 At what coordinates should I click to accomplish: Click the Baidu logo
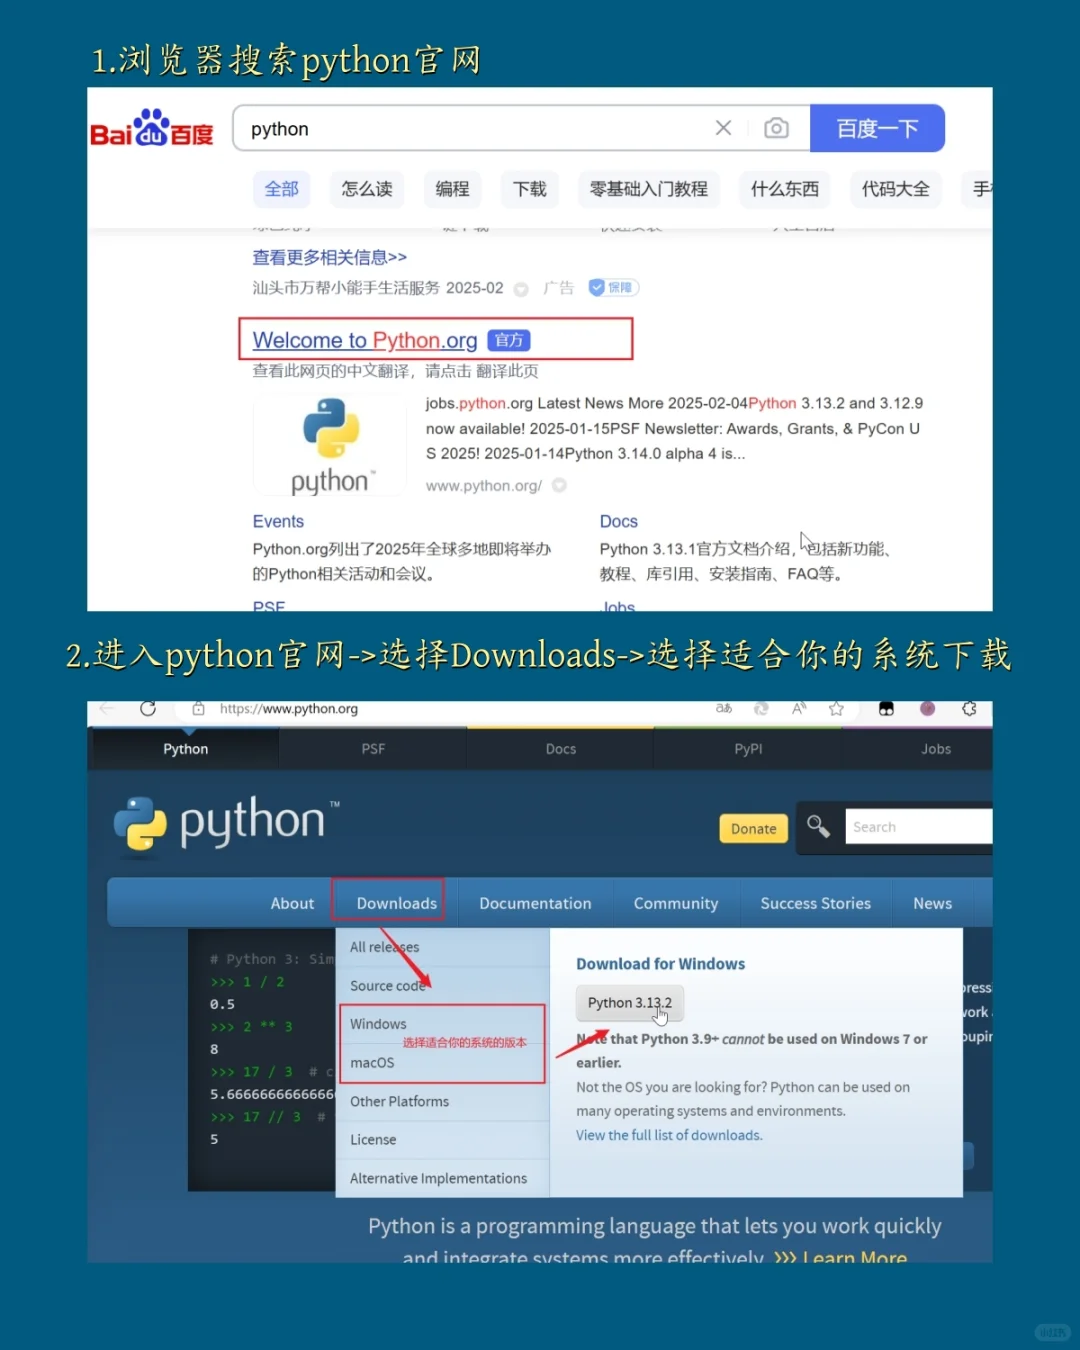(x=150, y=130)
